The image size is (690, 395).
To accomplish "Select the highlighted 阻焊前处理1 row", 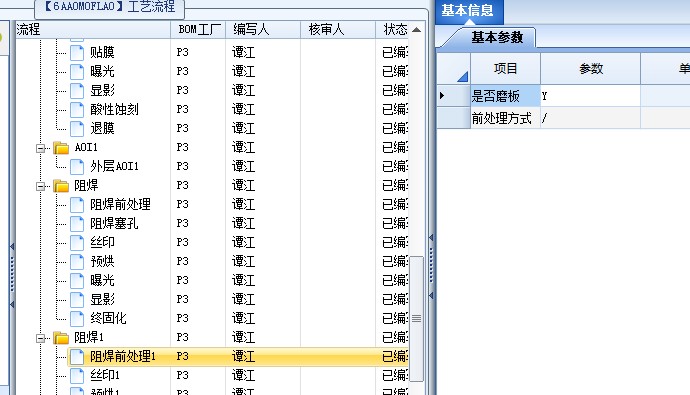I will [x=238, y=357].
